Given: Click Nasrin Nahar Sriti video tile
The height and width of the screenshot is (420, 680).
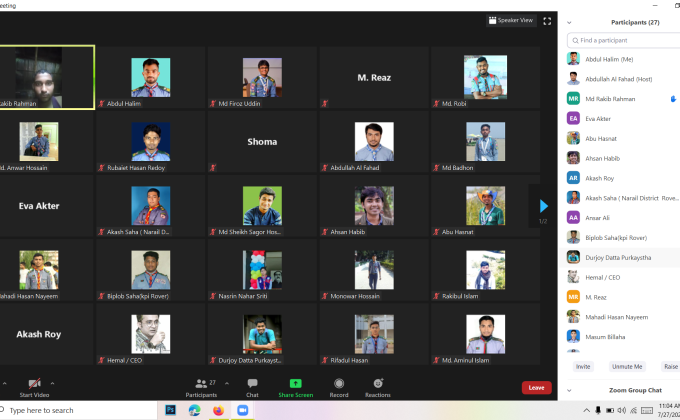Looking at the screenshot, I should (262, 270).
